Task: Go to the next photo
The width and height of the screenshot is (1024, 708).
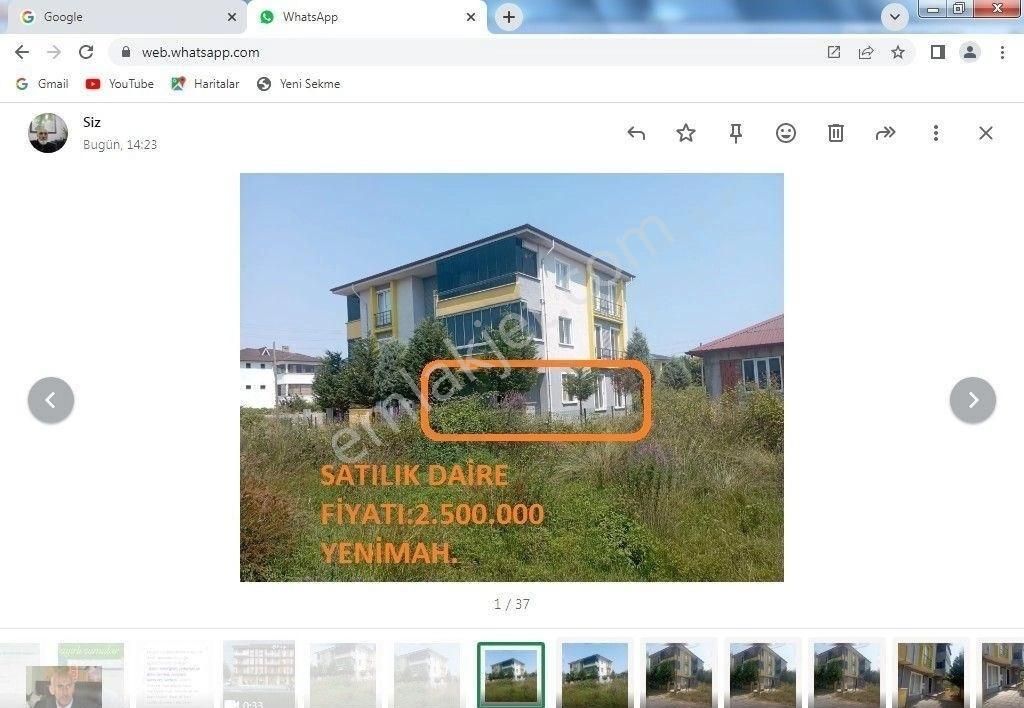Action: tap(973, 400)
